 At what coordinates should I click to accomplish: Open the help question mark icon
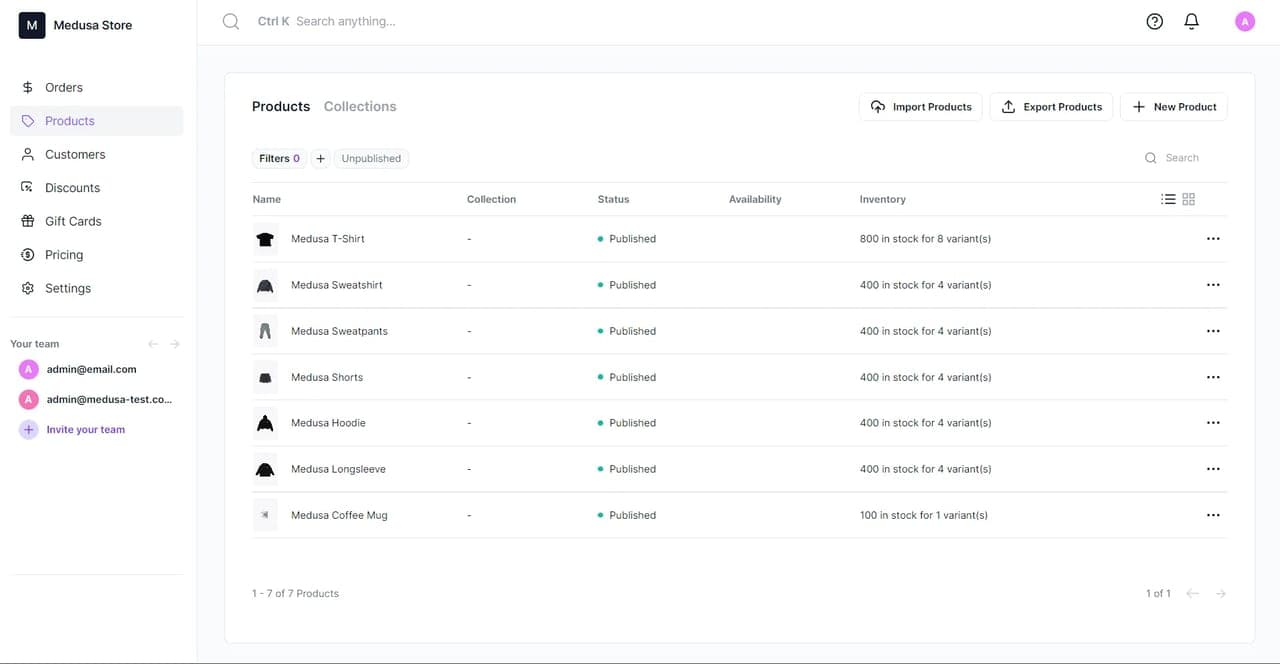[x=1155, y=21]
